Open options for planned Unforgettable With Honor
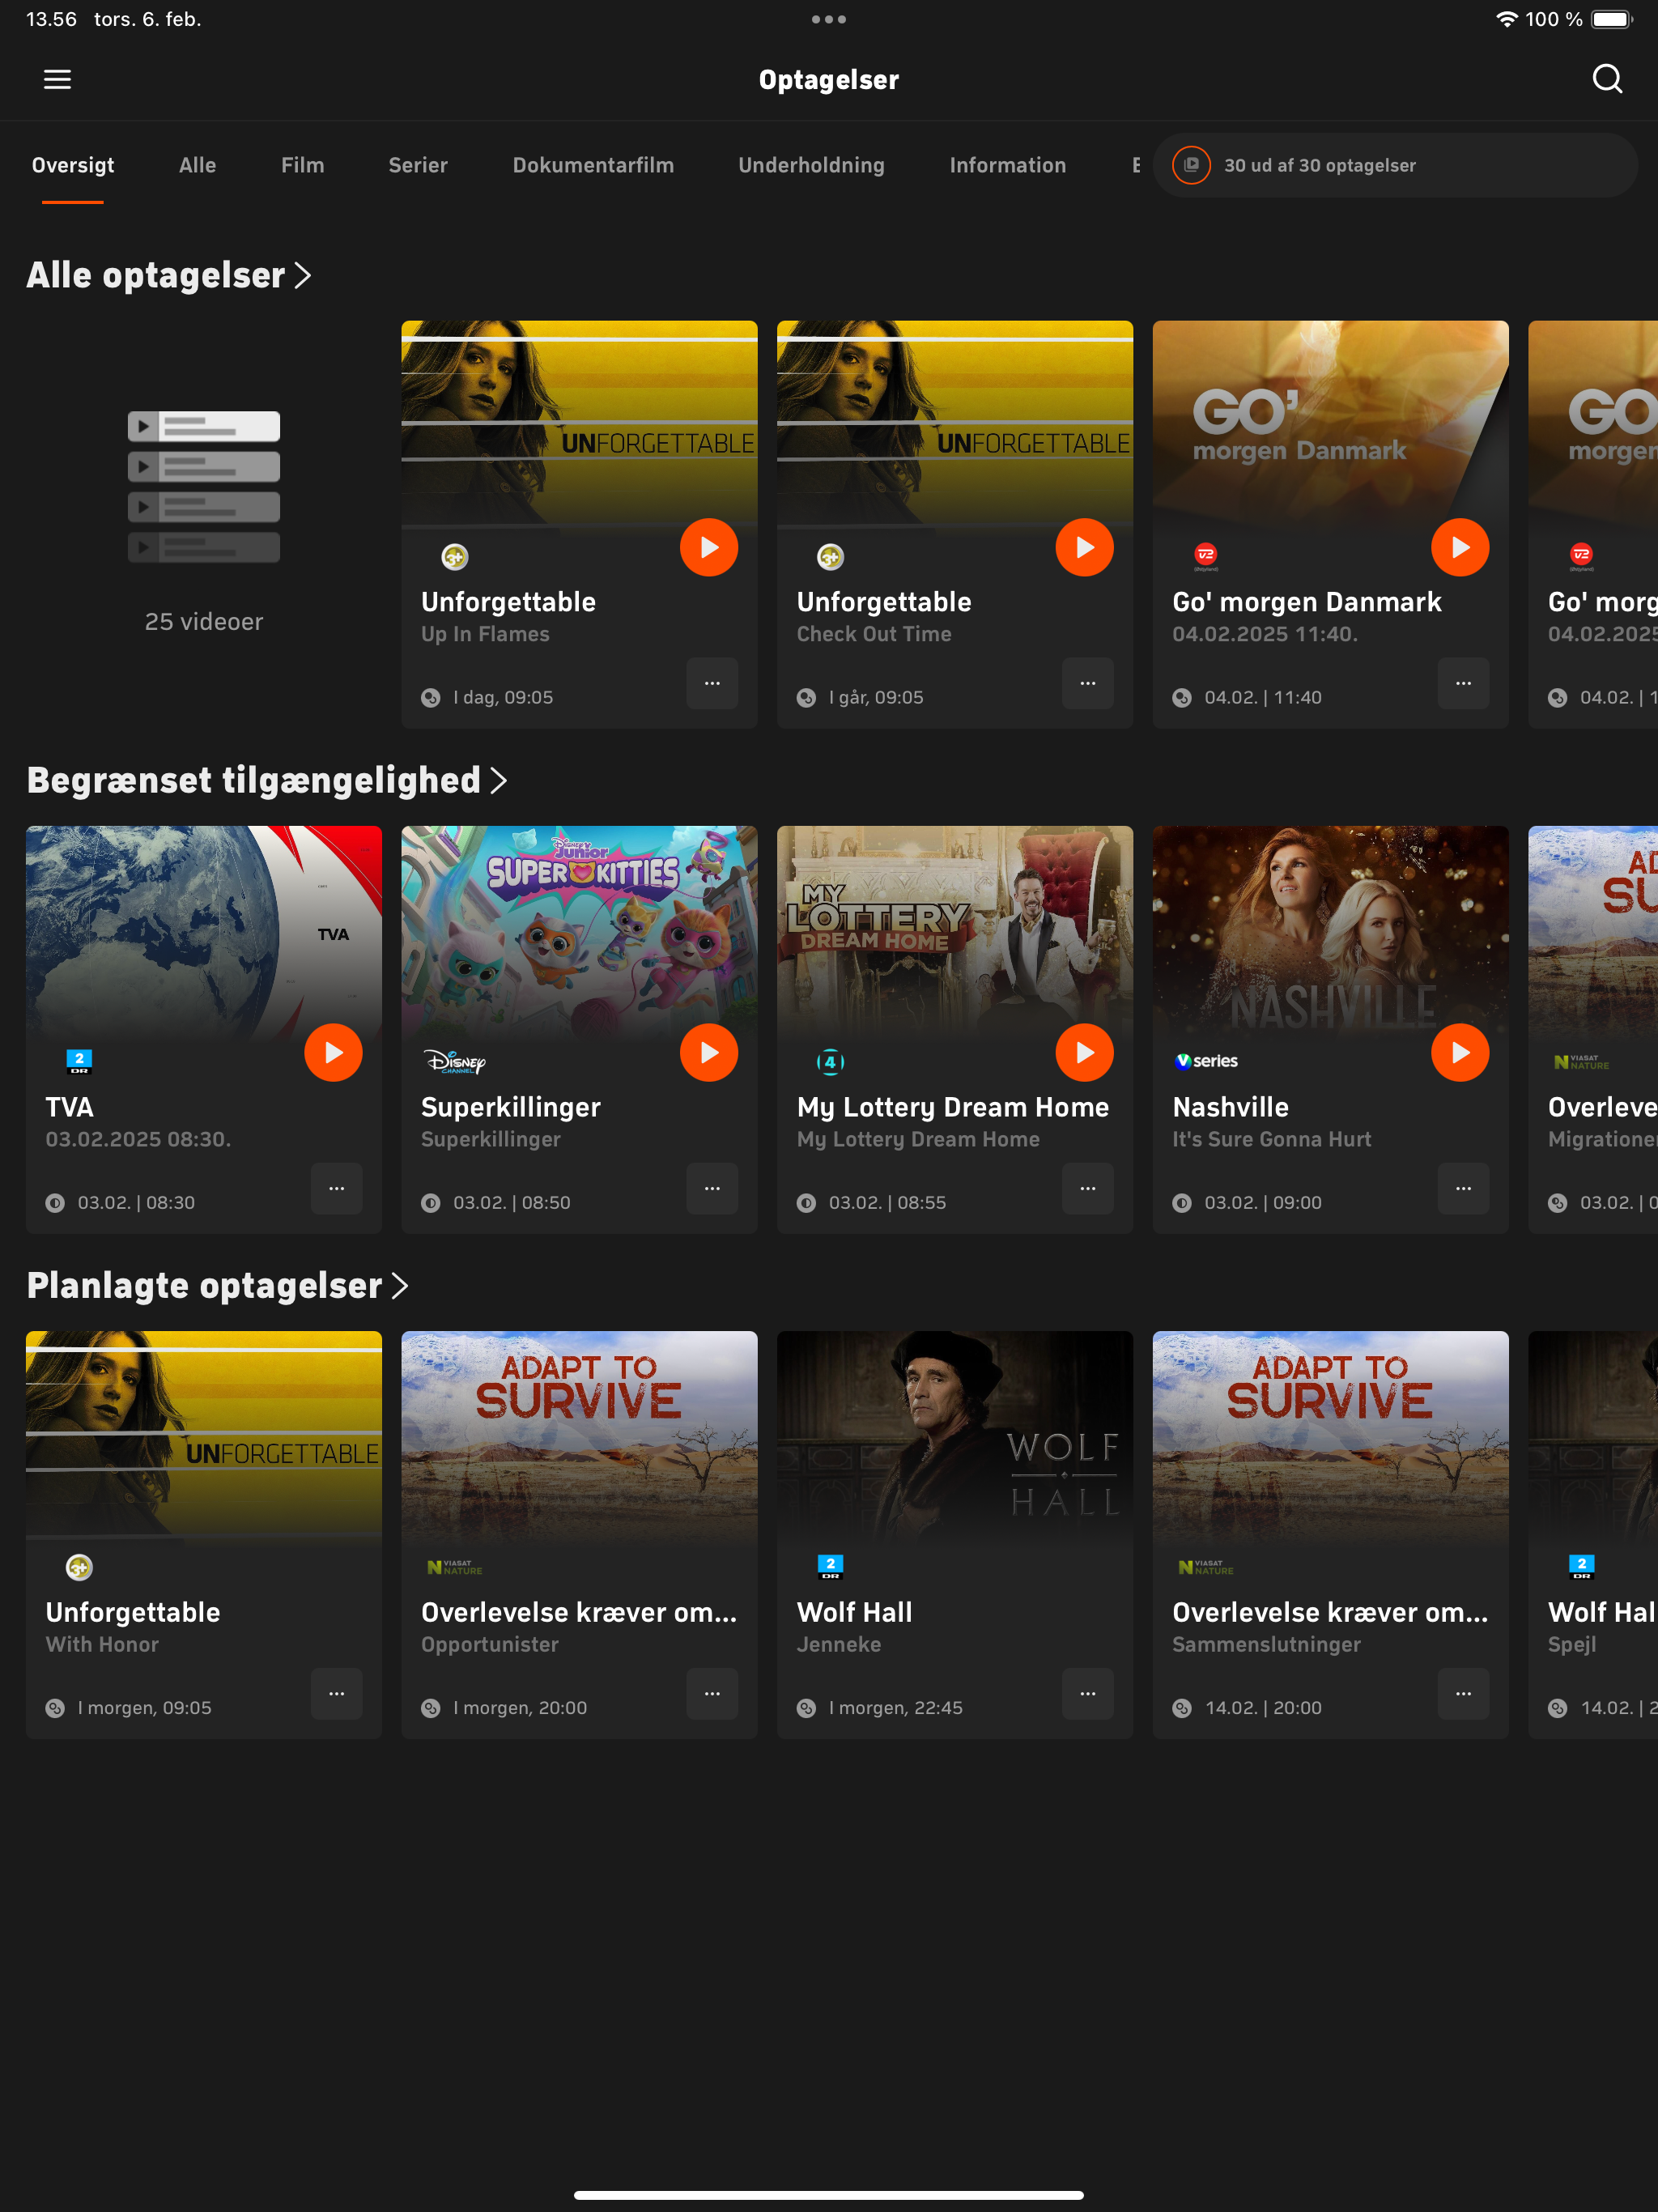Screen dimensions: 1658x2212 pyautogui.click(x=336, y=1693)
